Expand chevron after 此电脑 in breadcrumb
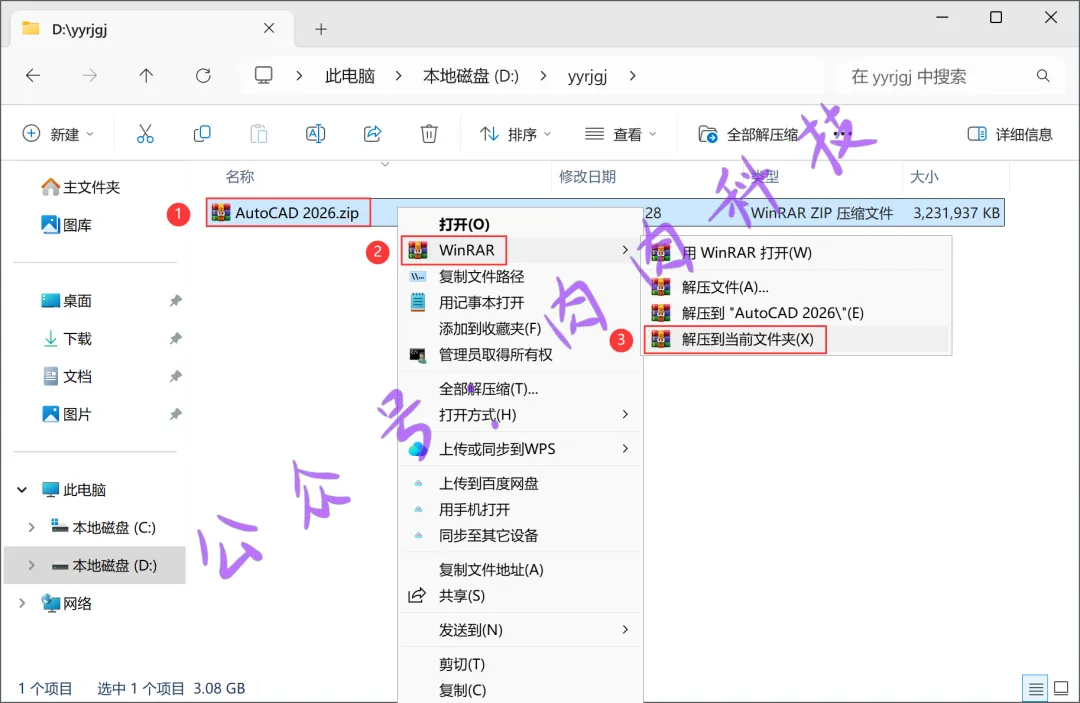This screenshot has height=703, width=1080. tap(398, 76)
